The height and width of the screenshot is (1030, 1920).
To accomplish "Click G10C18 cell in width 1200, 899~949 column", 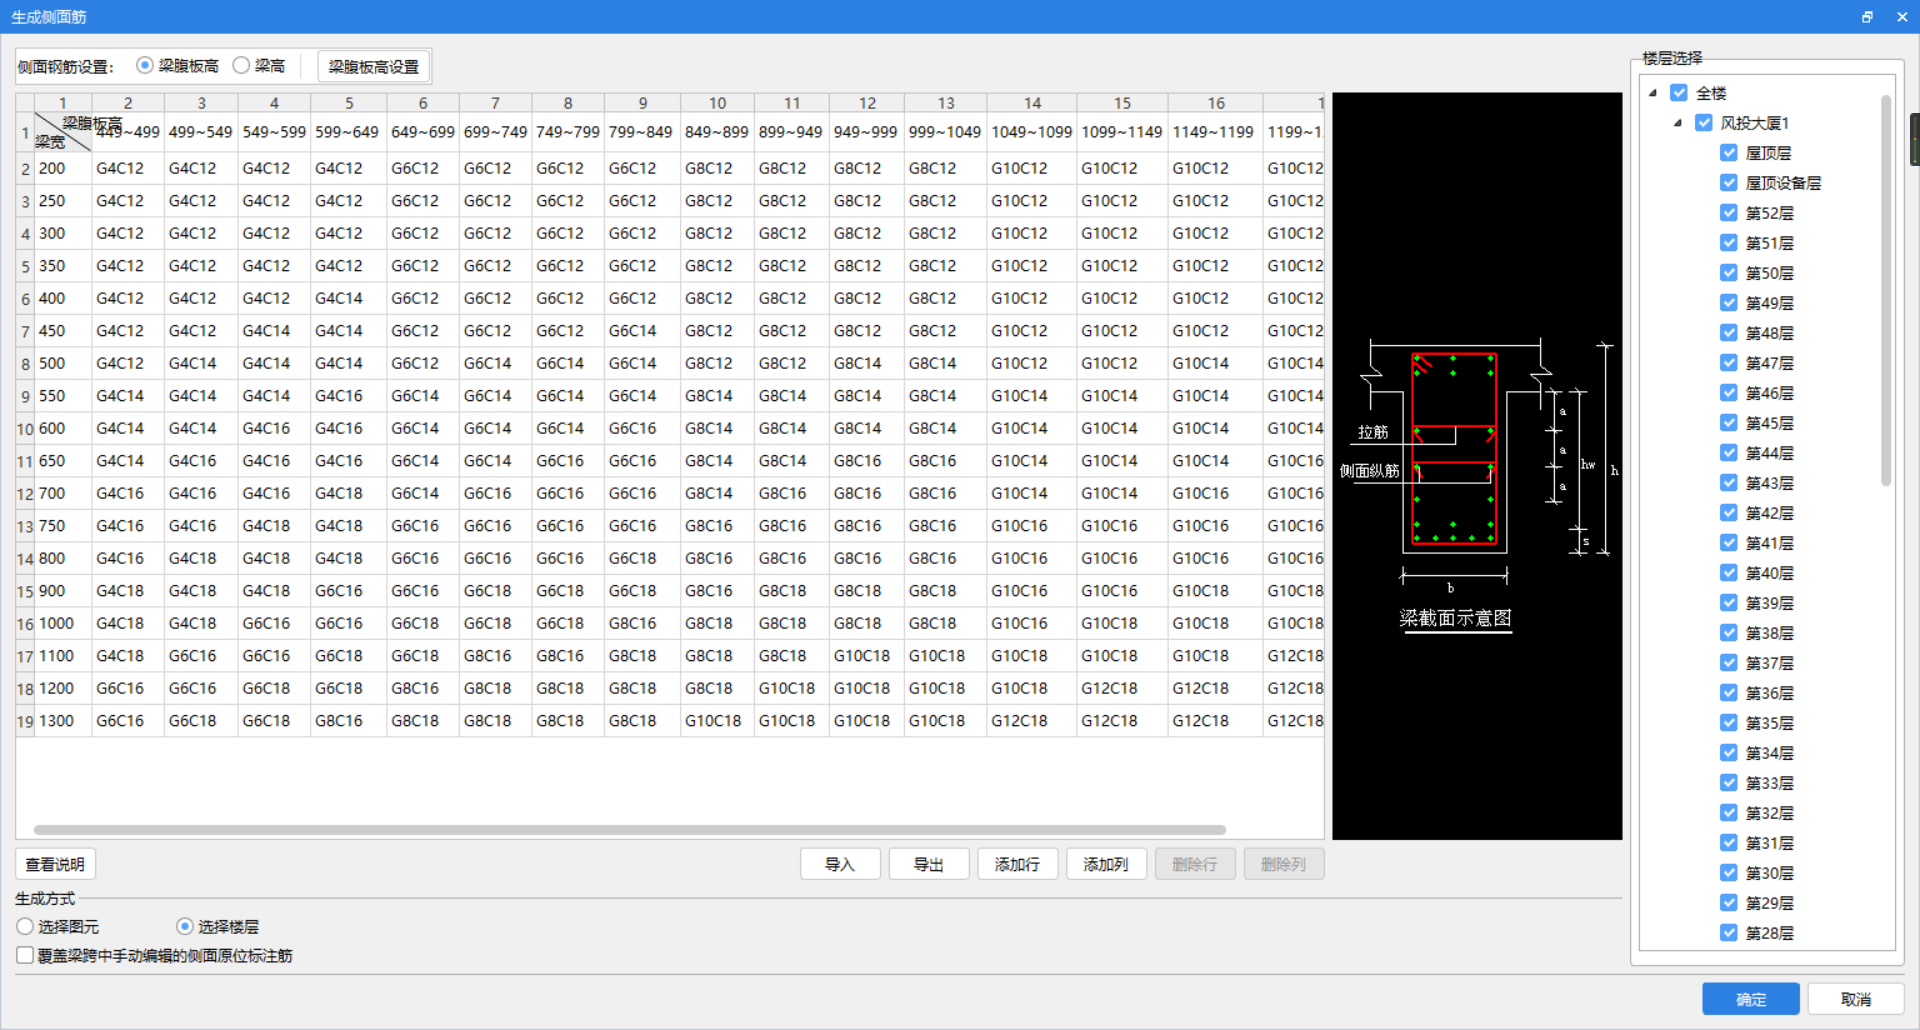I will 792,688.
